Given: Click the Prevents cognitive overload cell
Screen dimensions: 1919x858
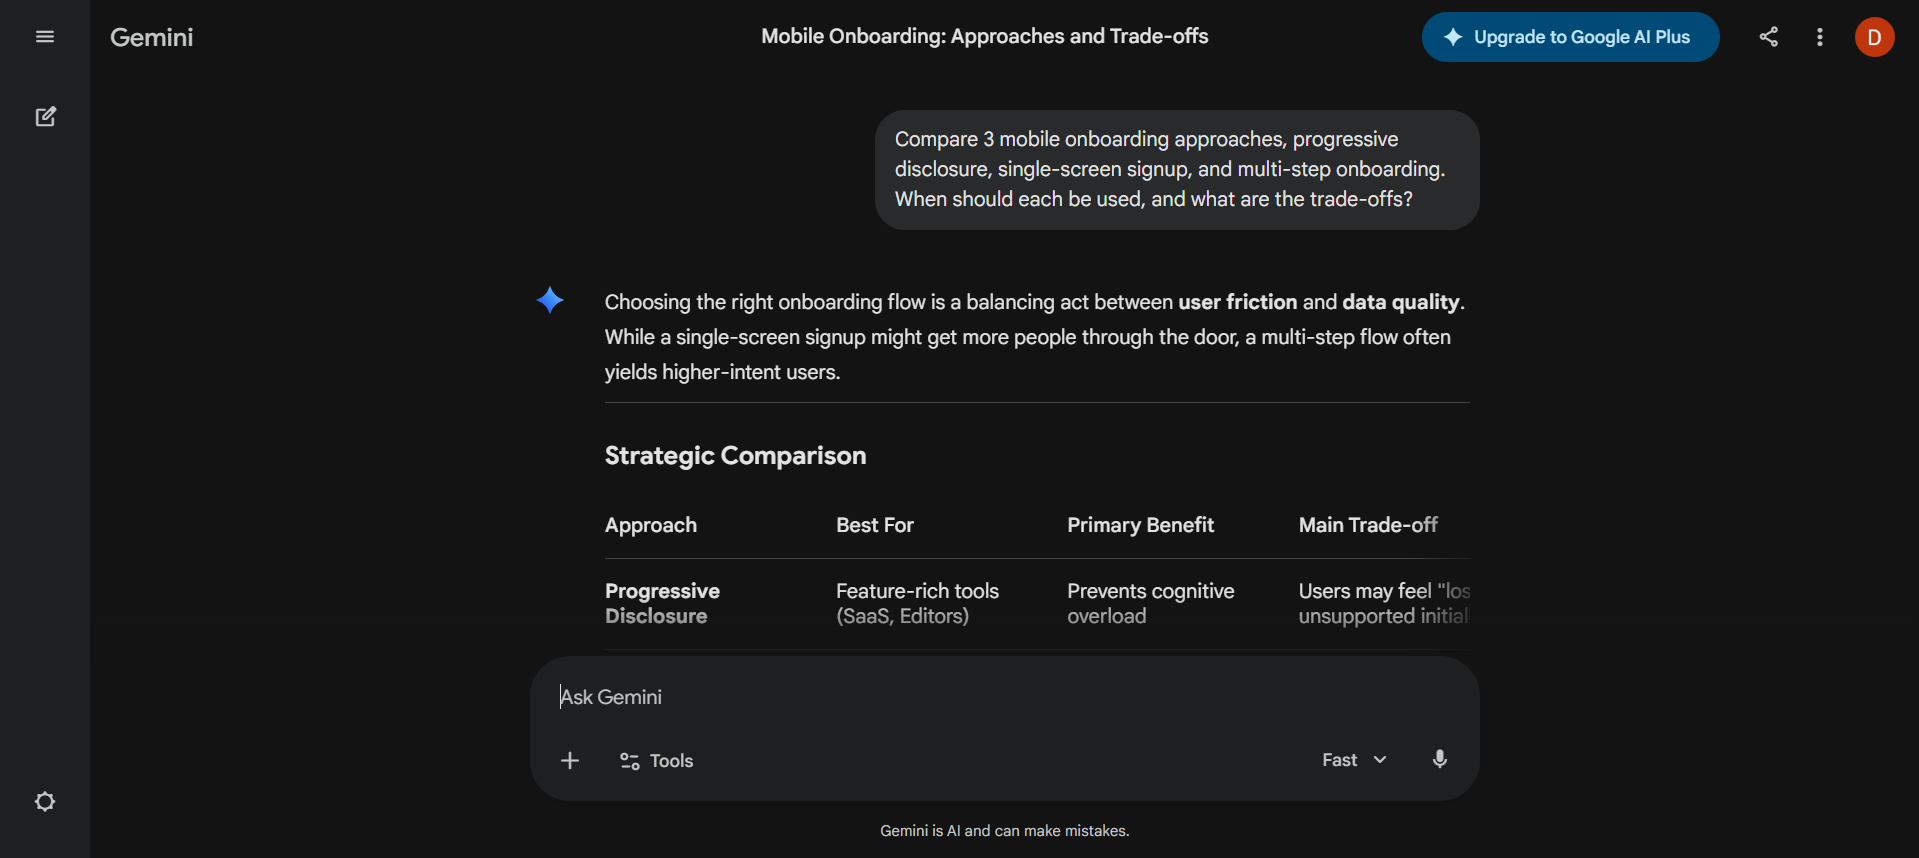Looking at the screenshot, I should pyautogui.click(x=1150, y=604).
